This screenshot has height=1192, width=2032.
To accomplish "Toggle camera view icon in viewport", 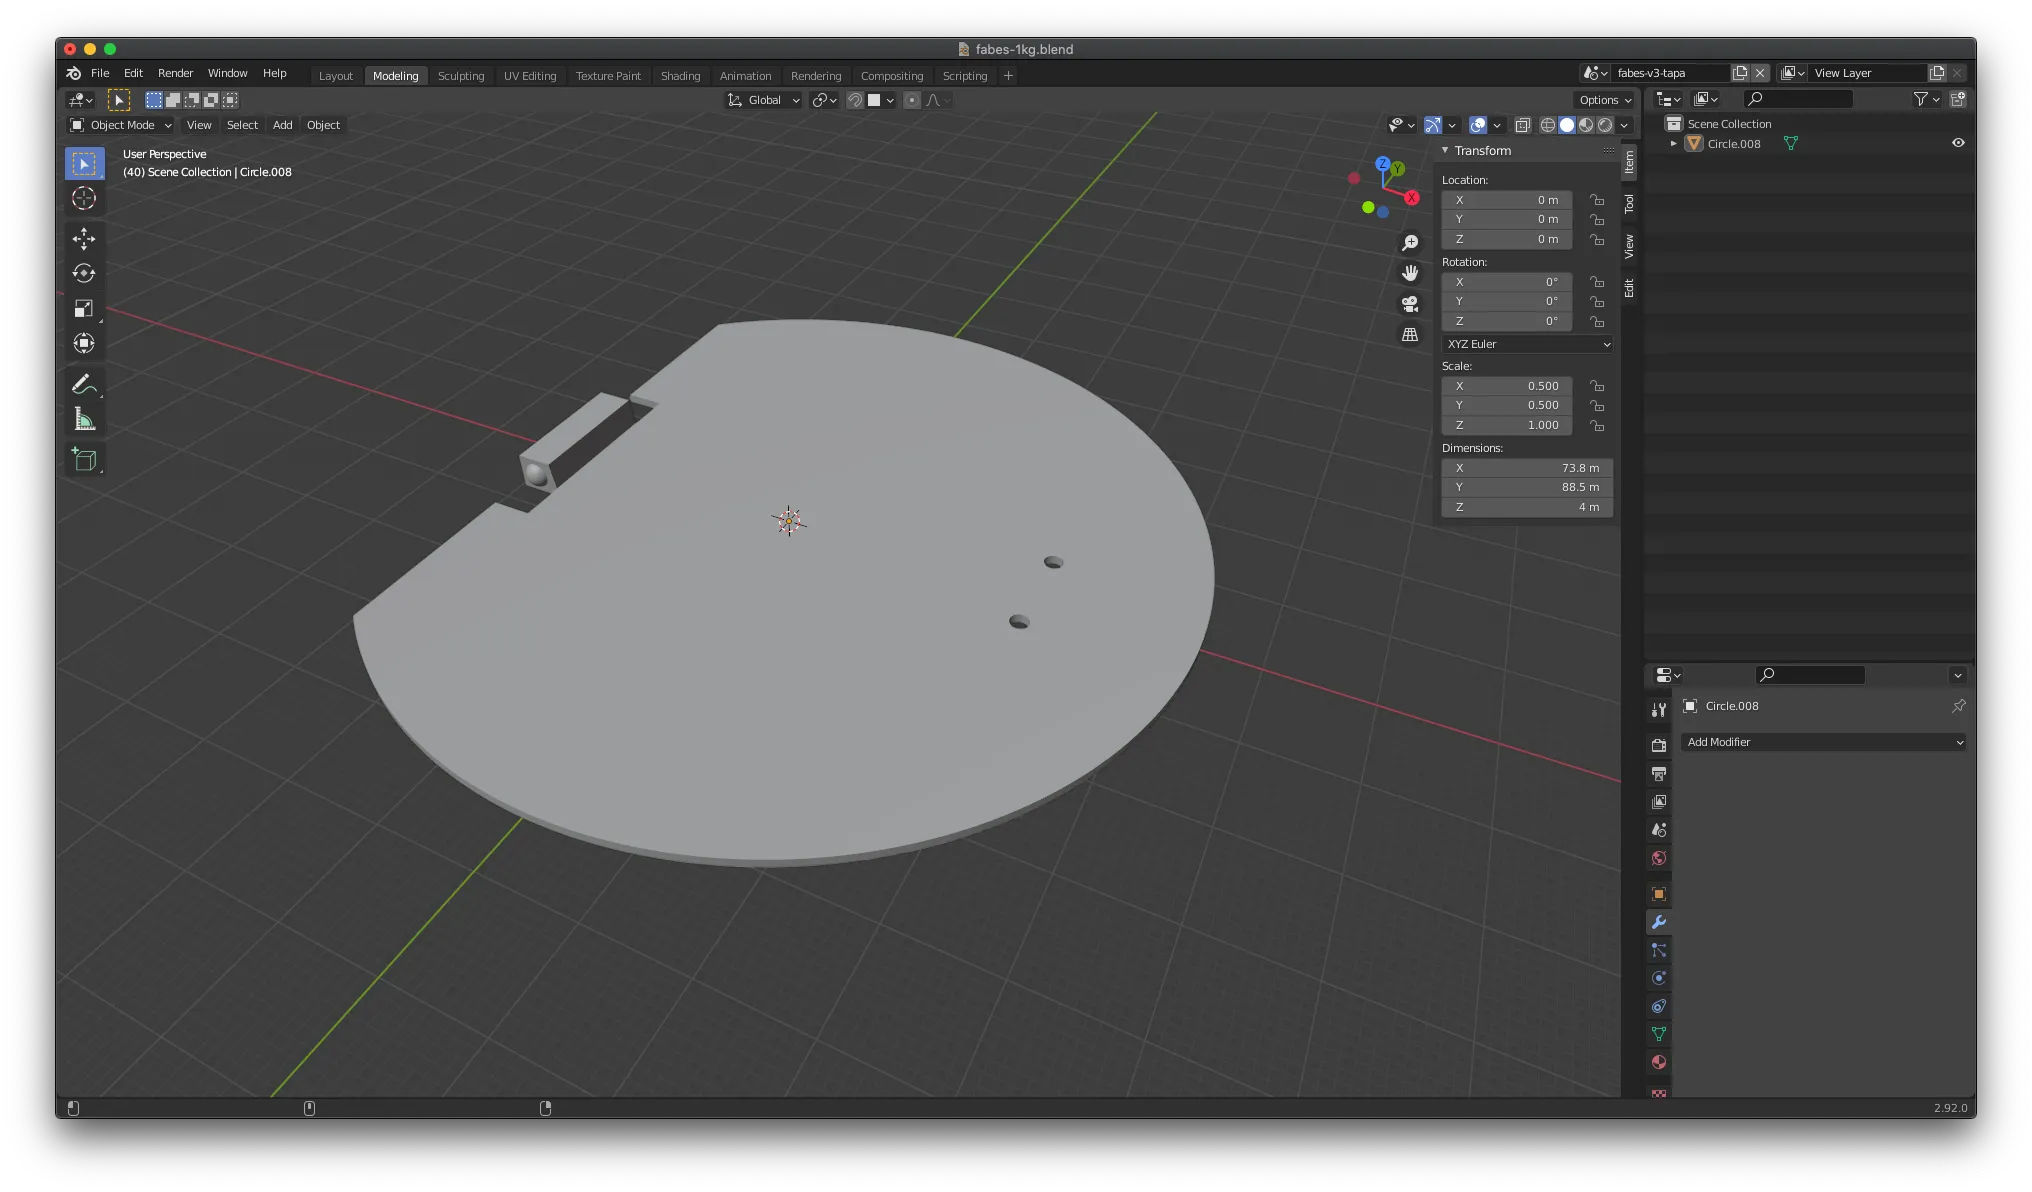I will tap(1410, 304).
